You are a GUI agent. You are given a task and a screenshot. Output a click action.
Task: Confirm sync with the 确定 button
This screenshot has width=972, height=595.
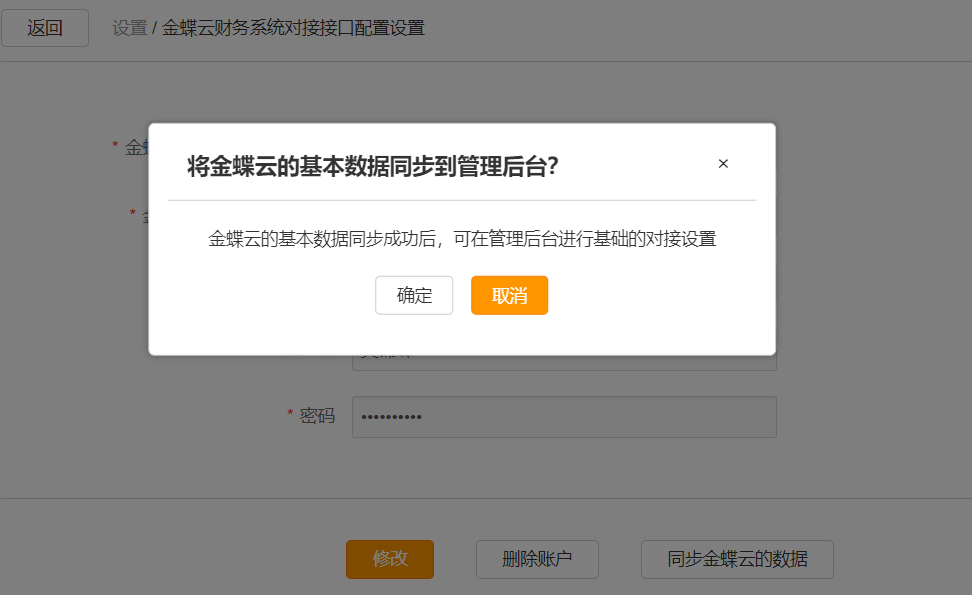[x=414, y=295]
